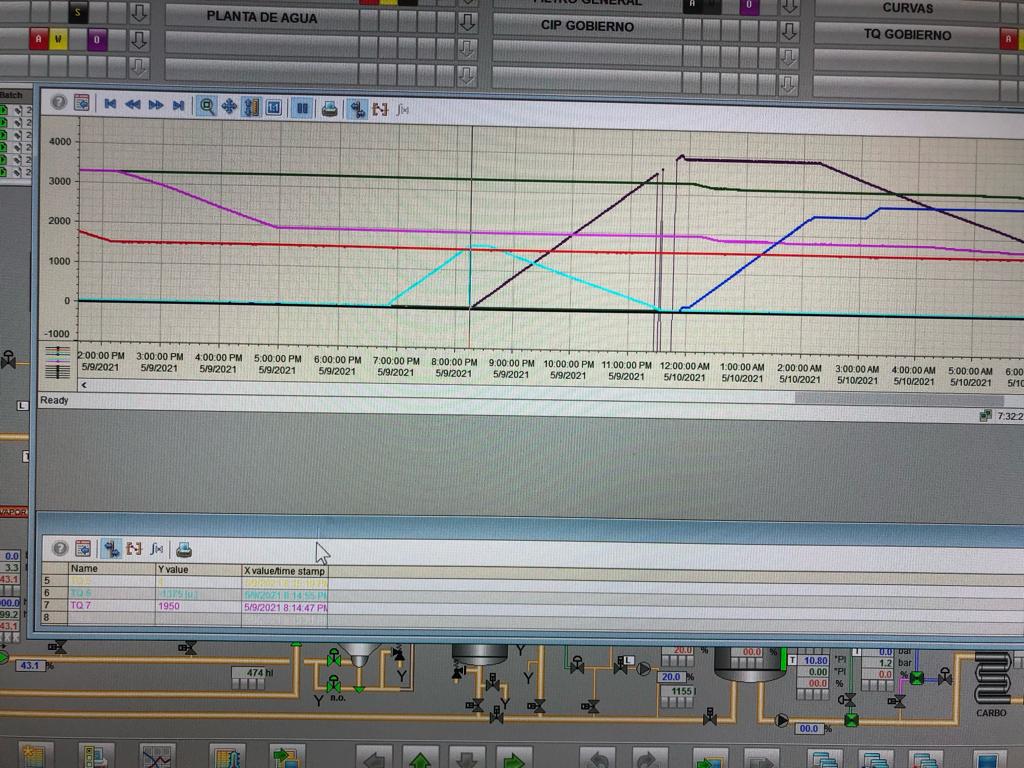Screen dimensions: 1024x768
Task: Select the statistics area tool in the trend chart toolbar
Action: (380, 110)
